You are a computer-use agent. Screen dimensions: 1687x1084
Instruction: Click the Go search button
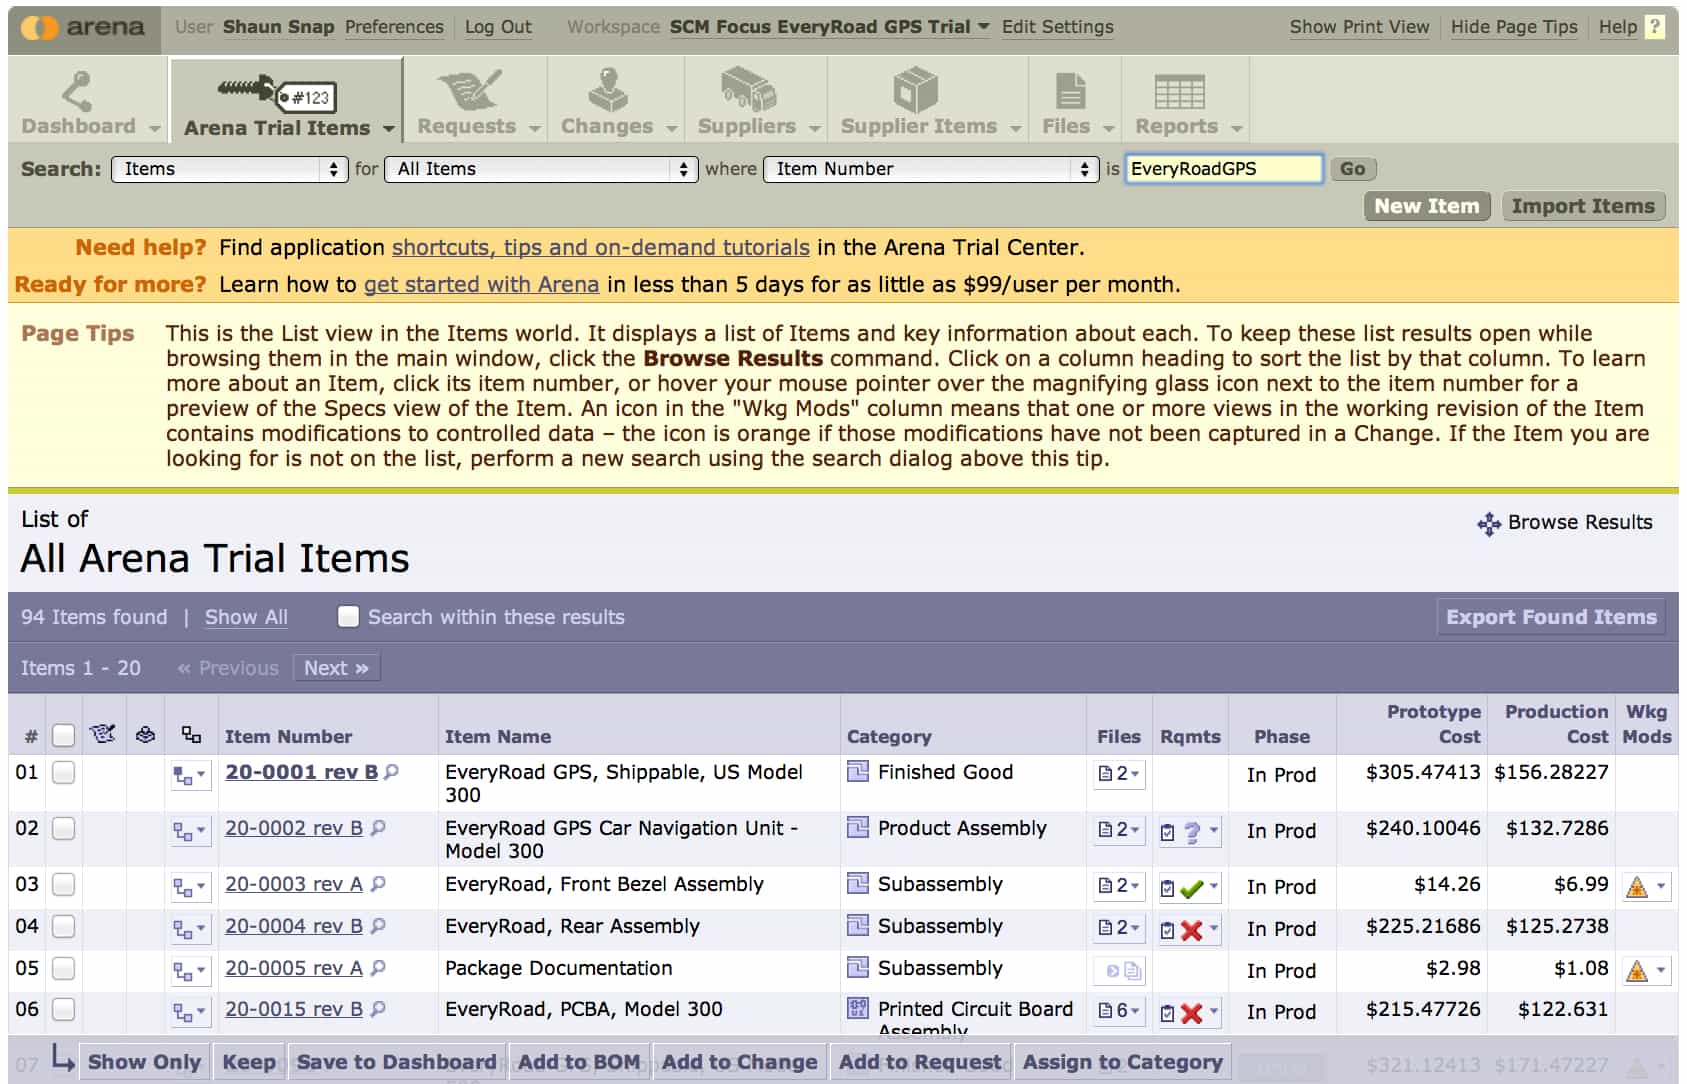click(1352, 169)
